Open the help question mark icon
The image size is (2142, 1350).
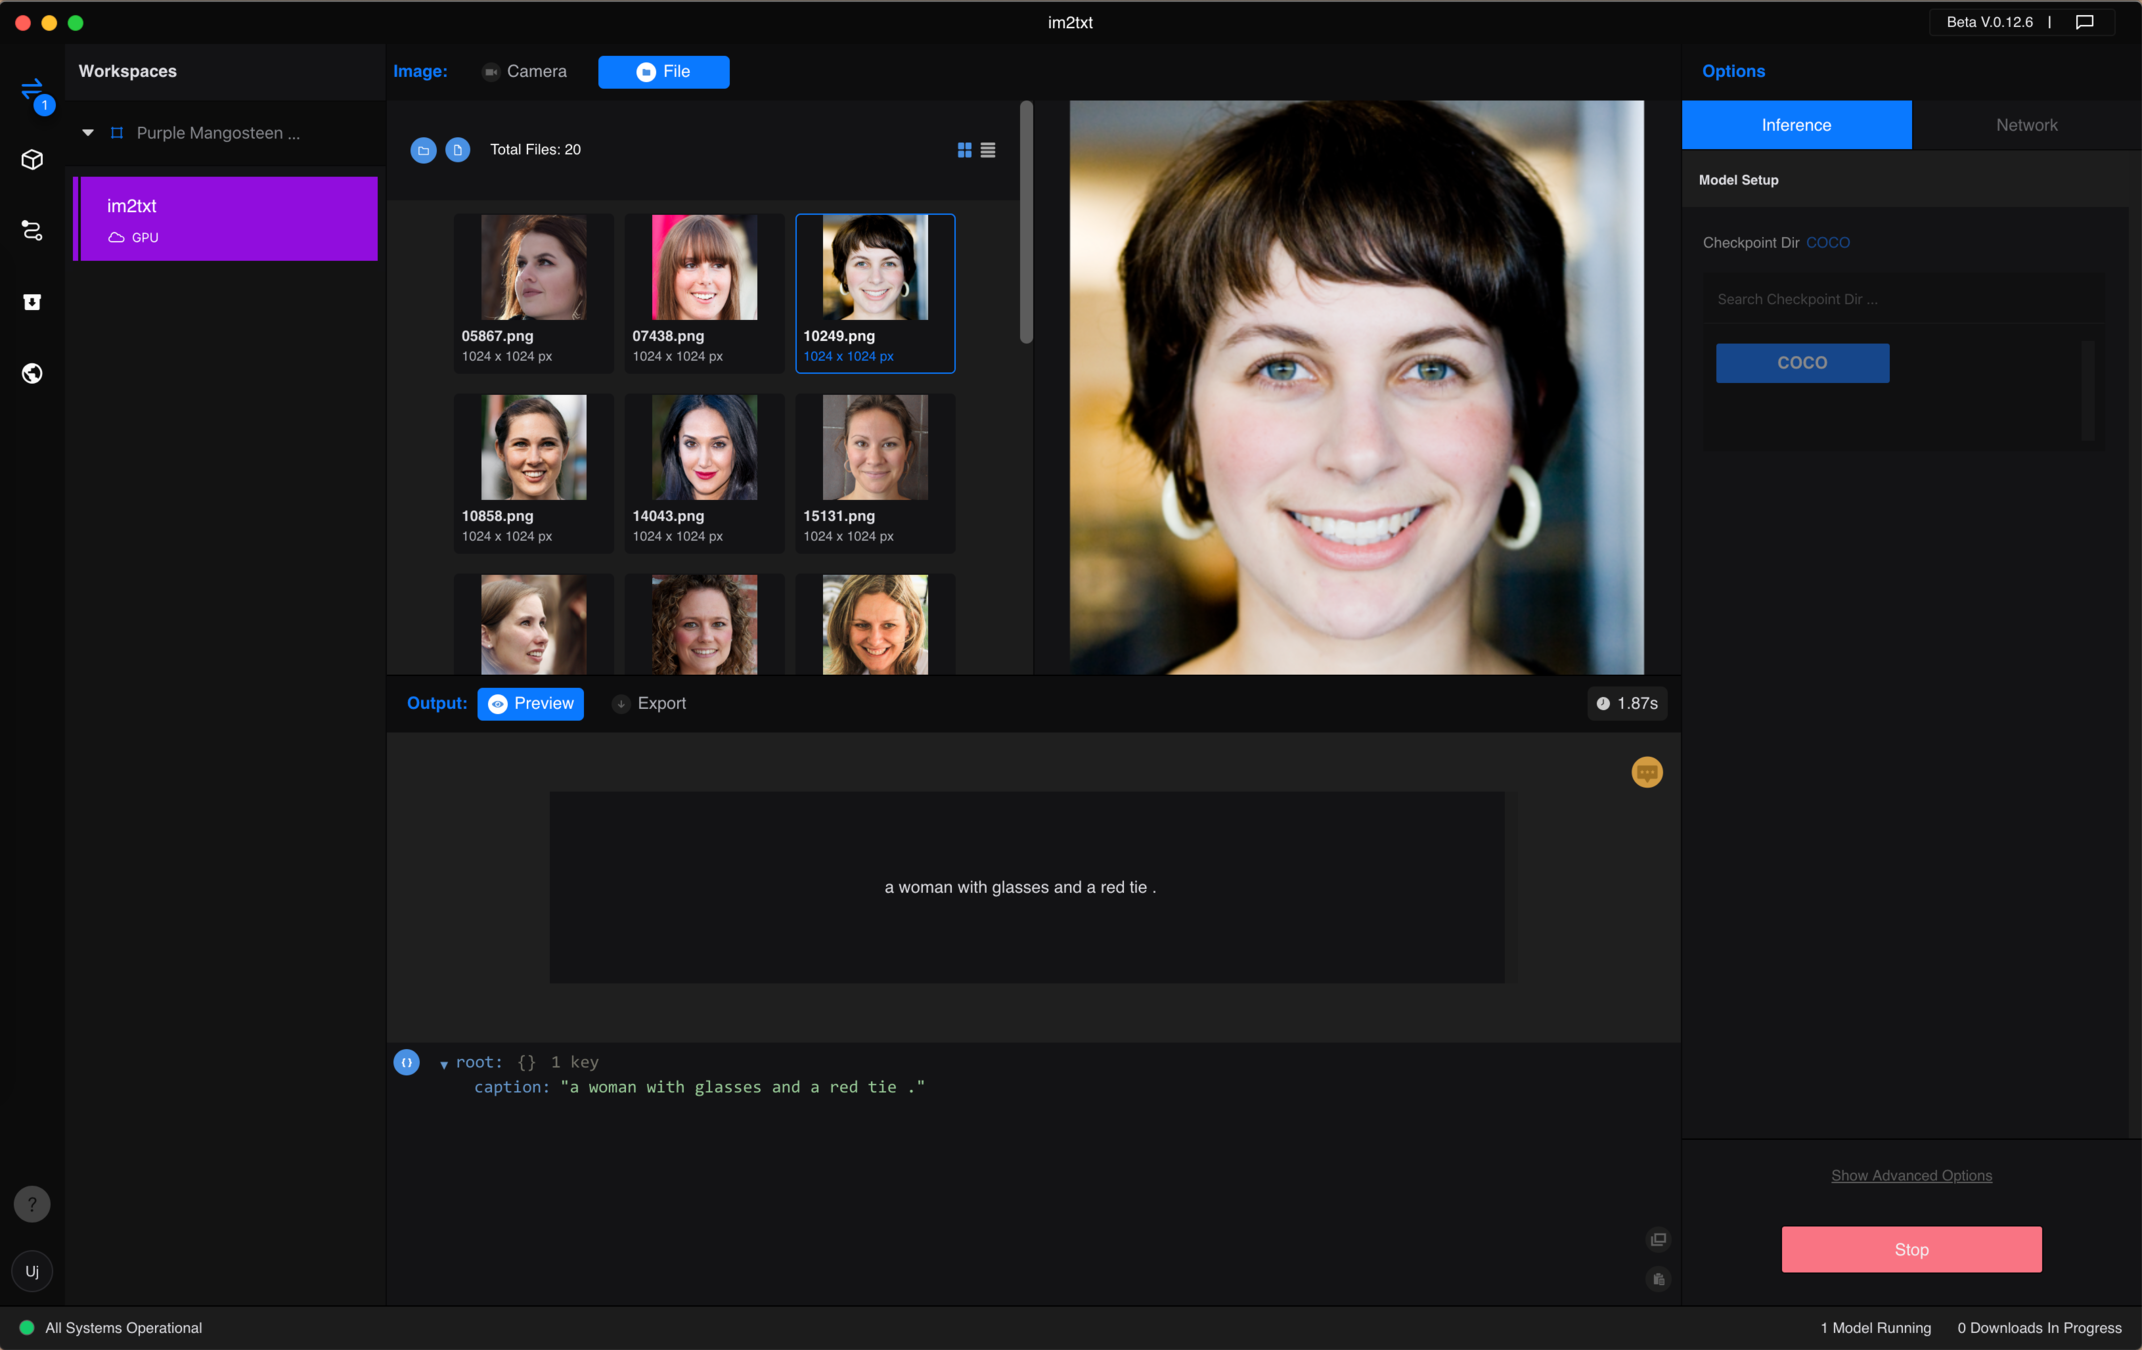32,1204
